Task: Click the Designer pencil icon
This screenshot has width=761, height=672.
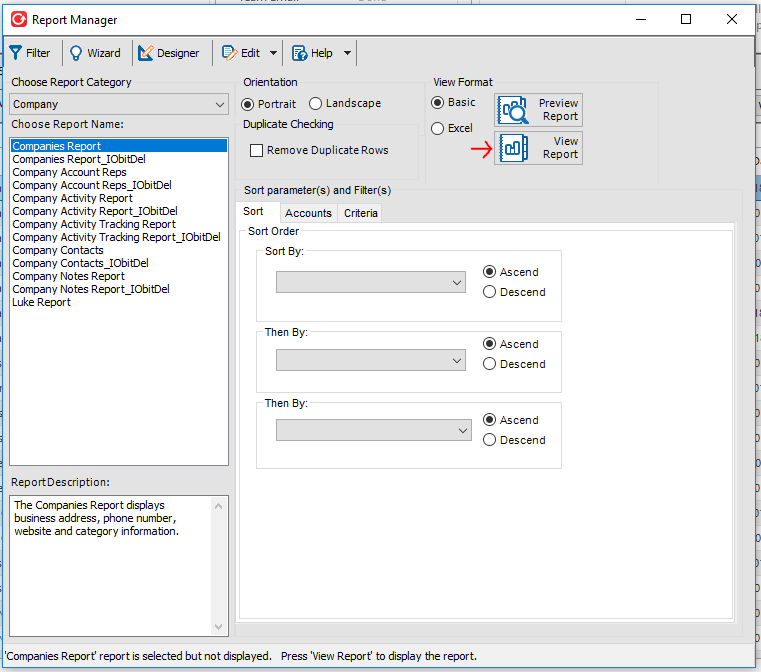Action: point(146,53)
